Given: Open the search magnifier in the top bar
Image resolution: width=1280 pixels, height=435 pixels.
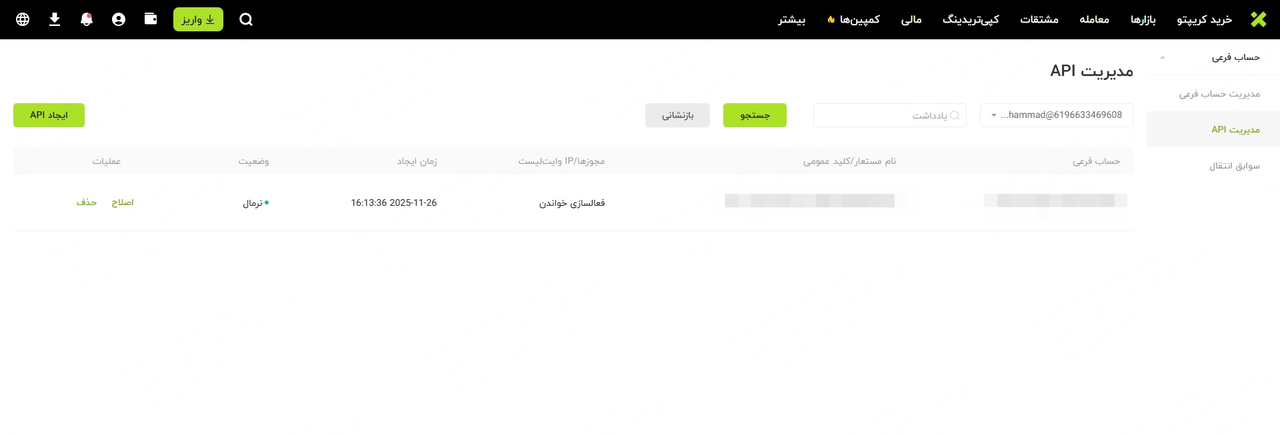Looking at the screenshot, I should (246, 19).
